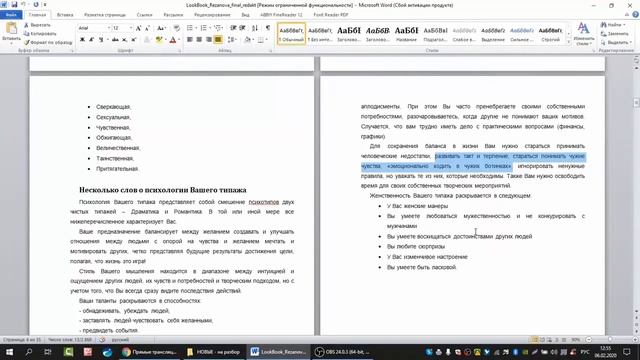Viewport: 640px width, 360px height.
Task: Click the Increase Indent icon
Action: pyautogui.click(x=242, y=28)
